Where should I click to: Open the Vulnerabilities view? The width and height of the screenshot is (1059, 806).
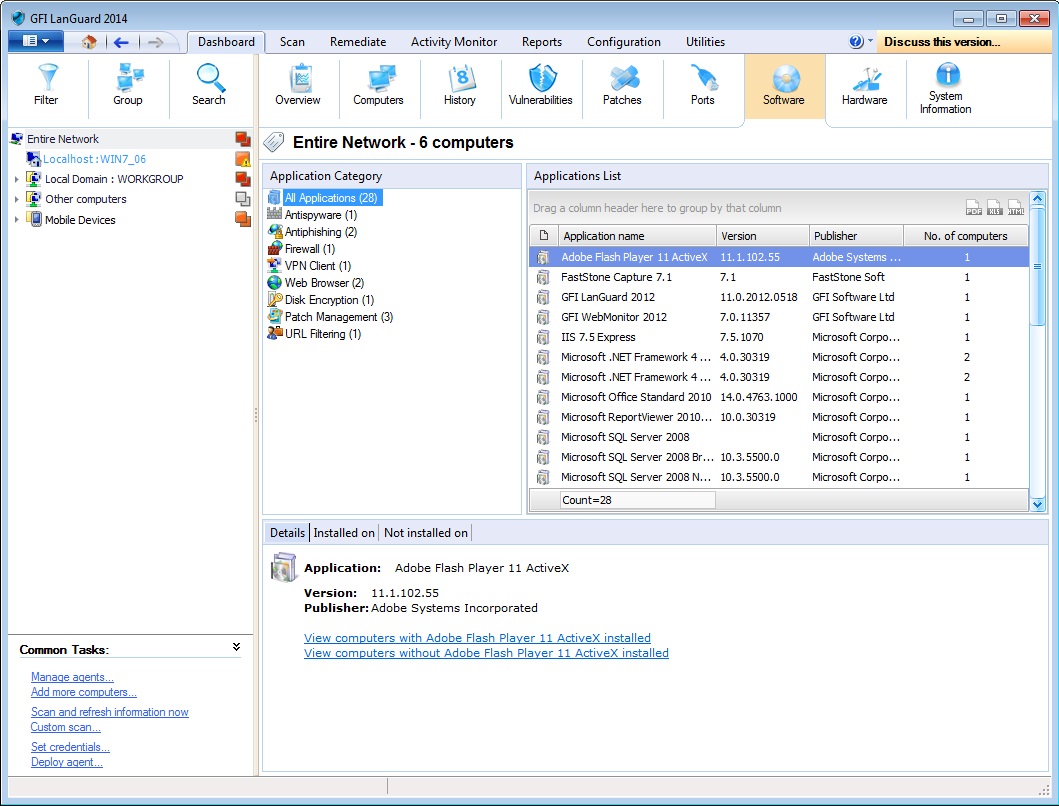540,85
